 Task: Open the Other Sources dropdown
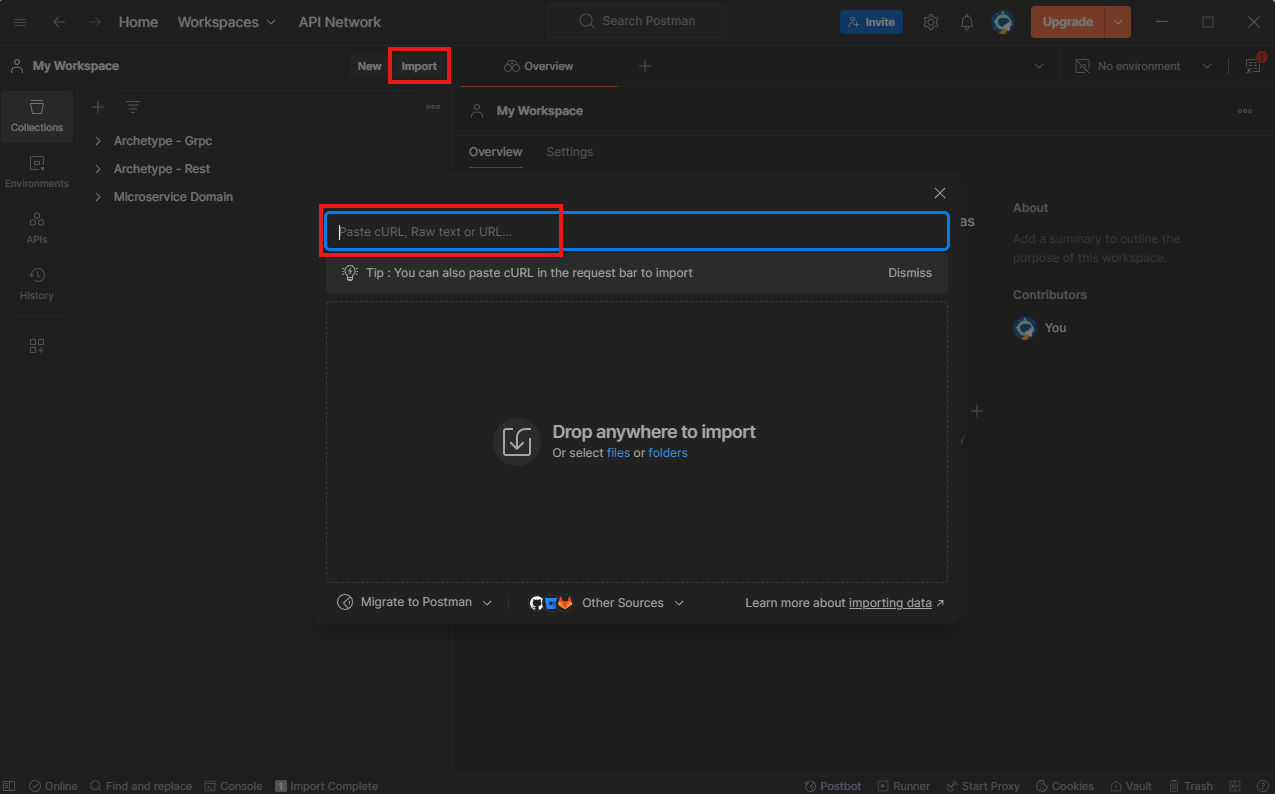[607, 603]
